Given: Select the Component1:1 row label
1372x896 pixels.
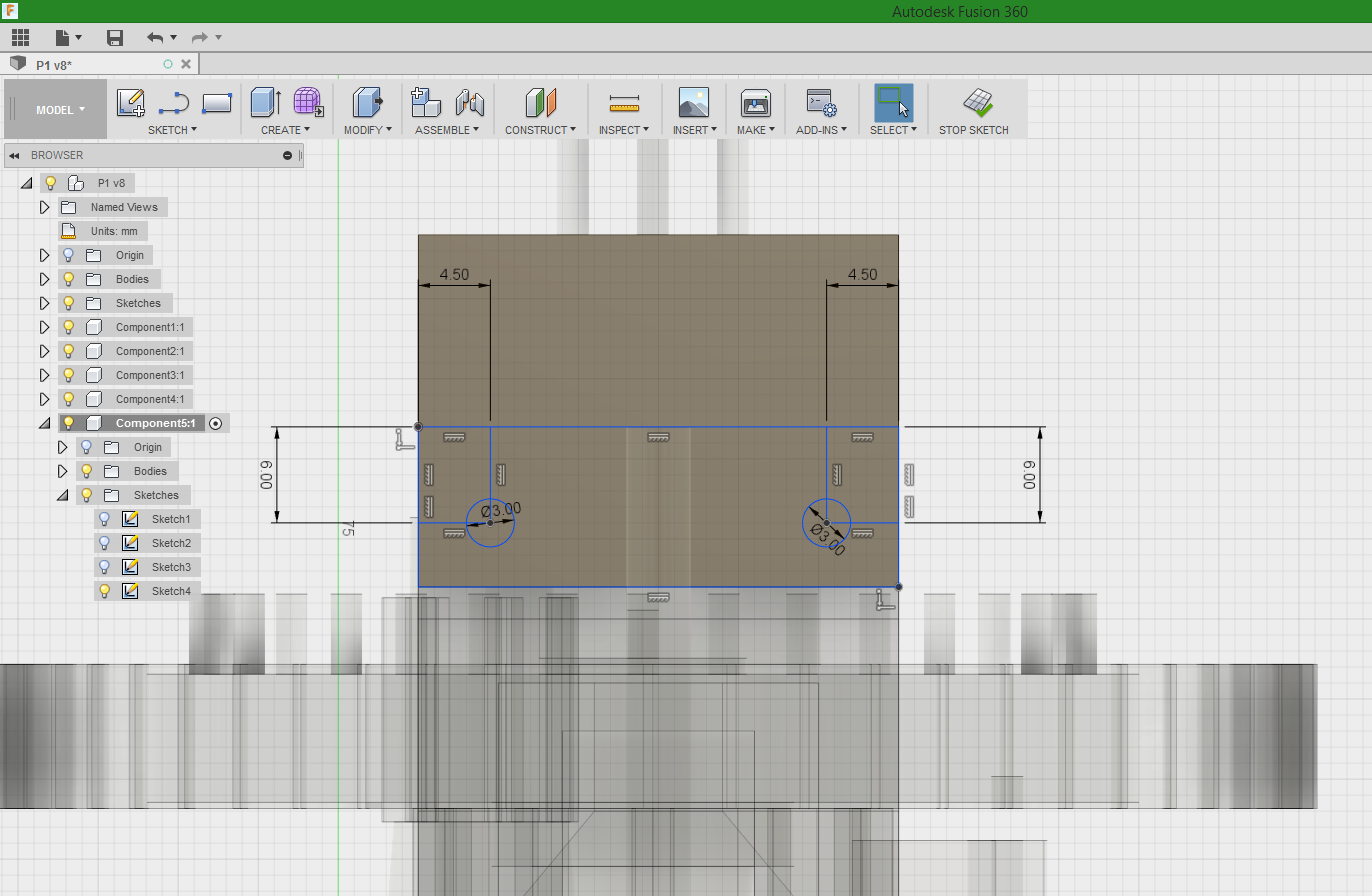Looking at the screenshot, I should (x=150, y=327).
